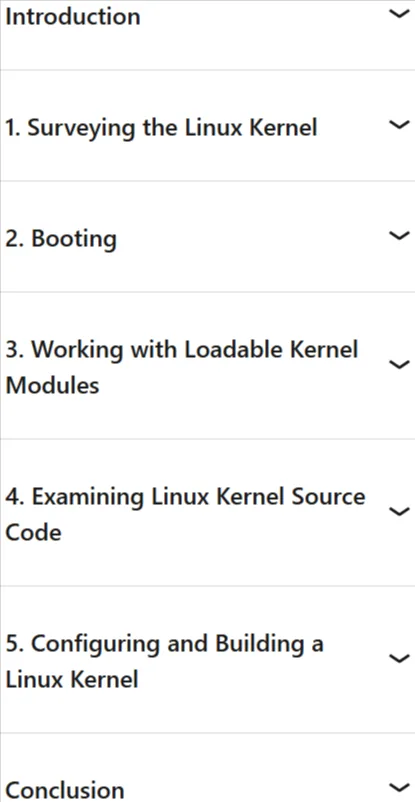Select the Conclusion heading text
Screen dimensions: 415x802
point(64,790)
